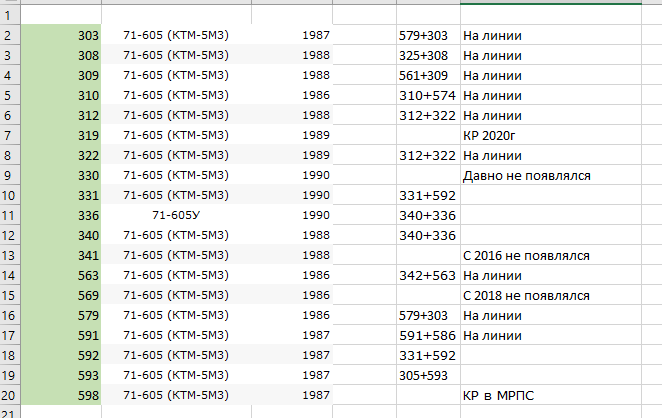Select the entire row 20
This screenshot has height=418, width=662.
9,395
